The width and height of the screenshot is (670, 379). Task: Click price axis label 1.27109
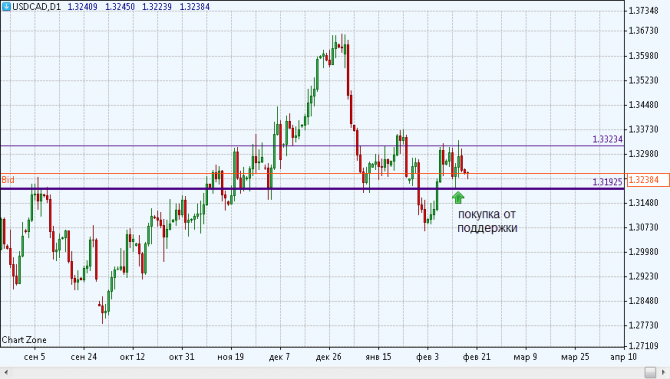click(x=644, y=345)
